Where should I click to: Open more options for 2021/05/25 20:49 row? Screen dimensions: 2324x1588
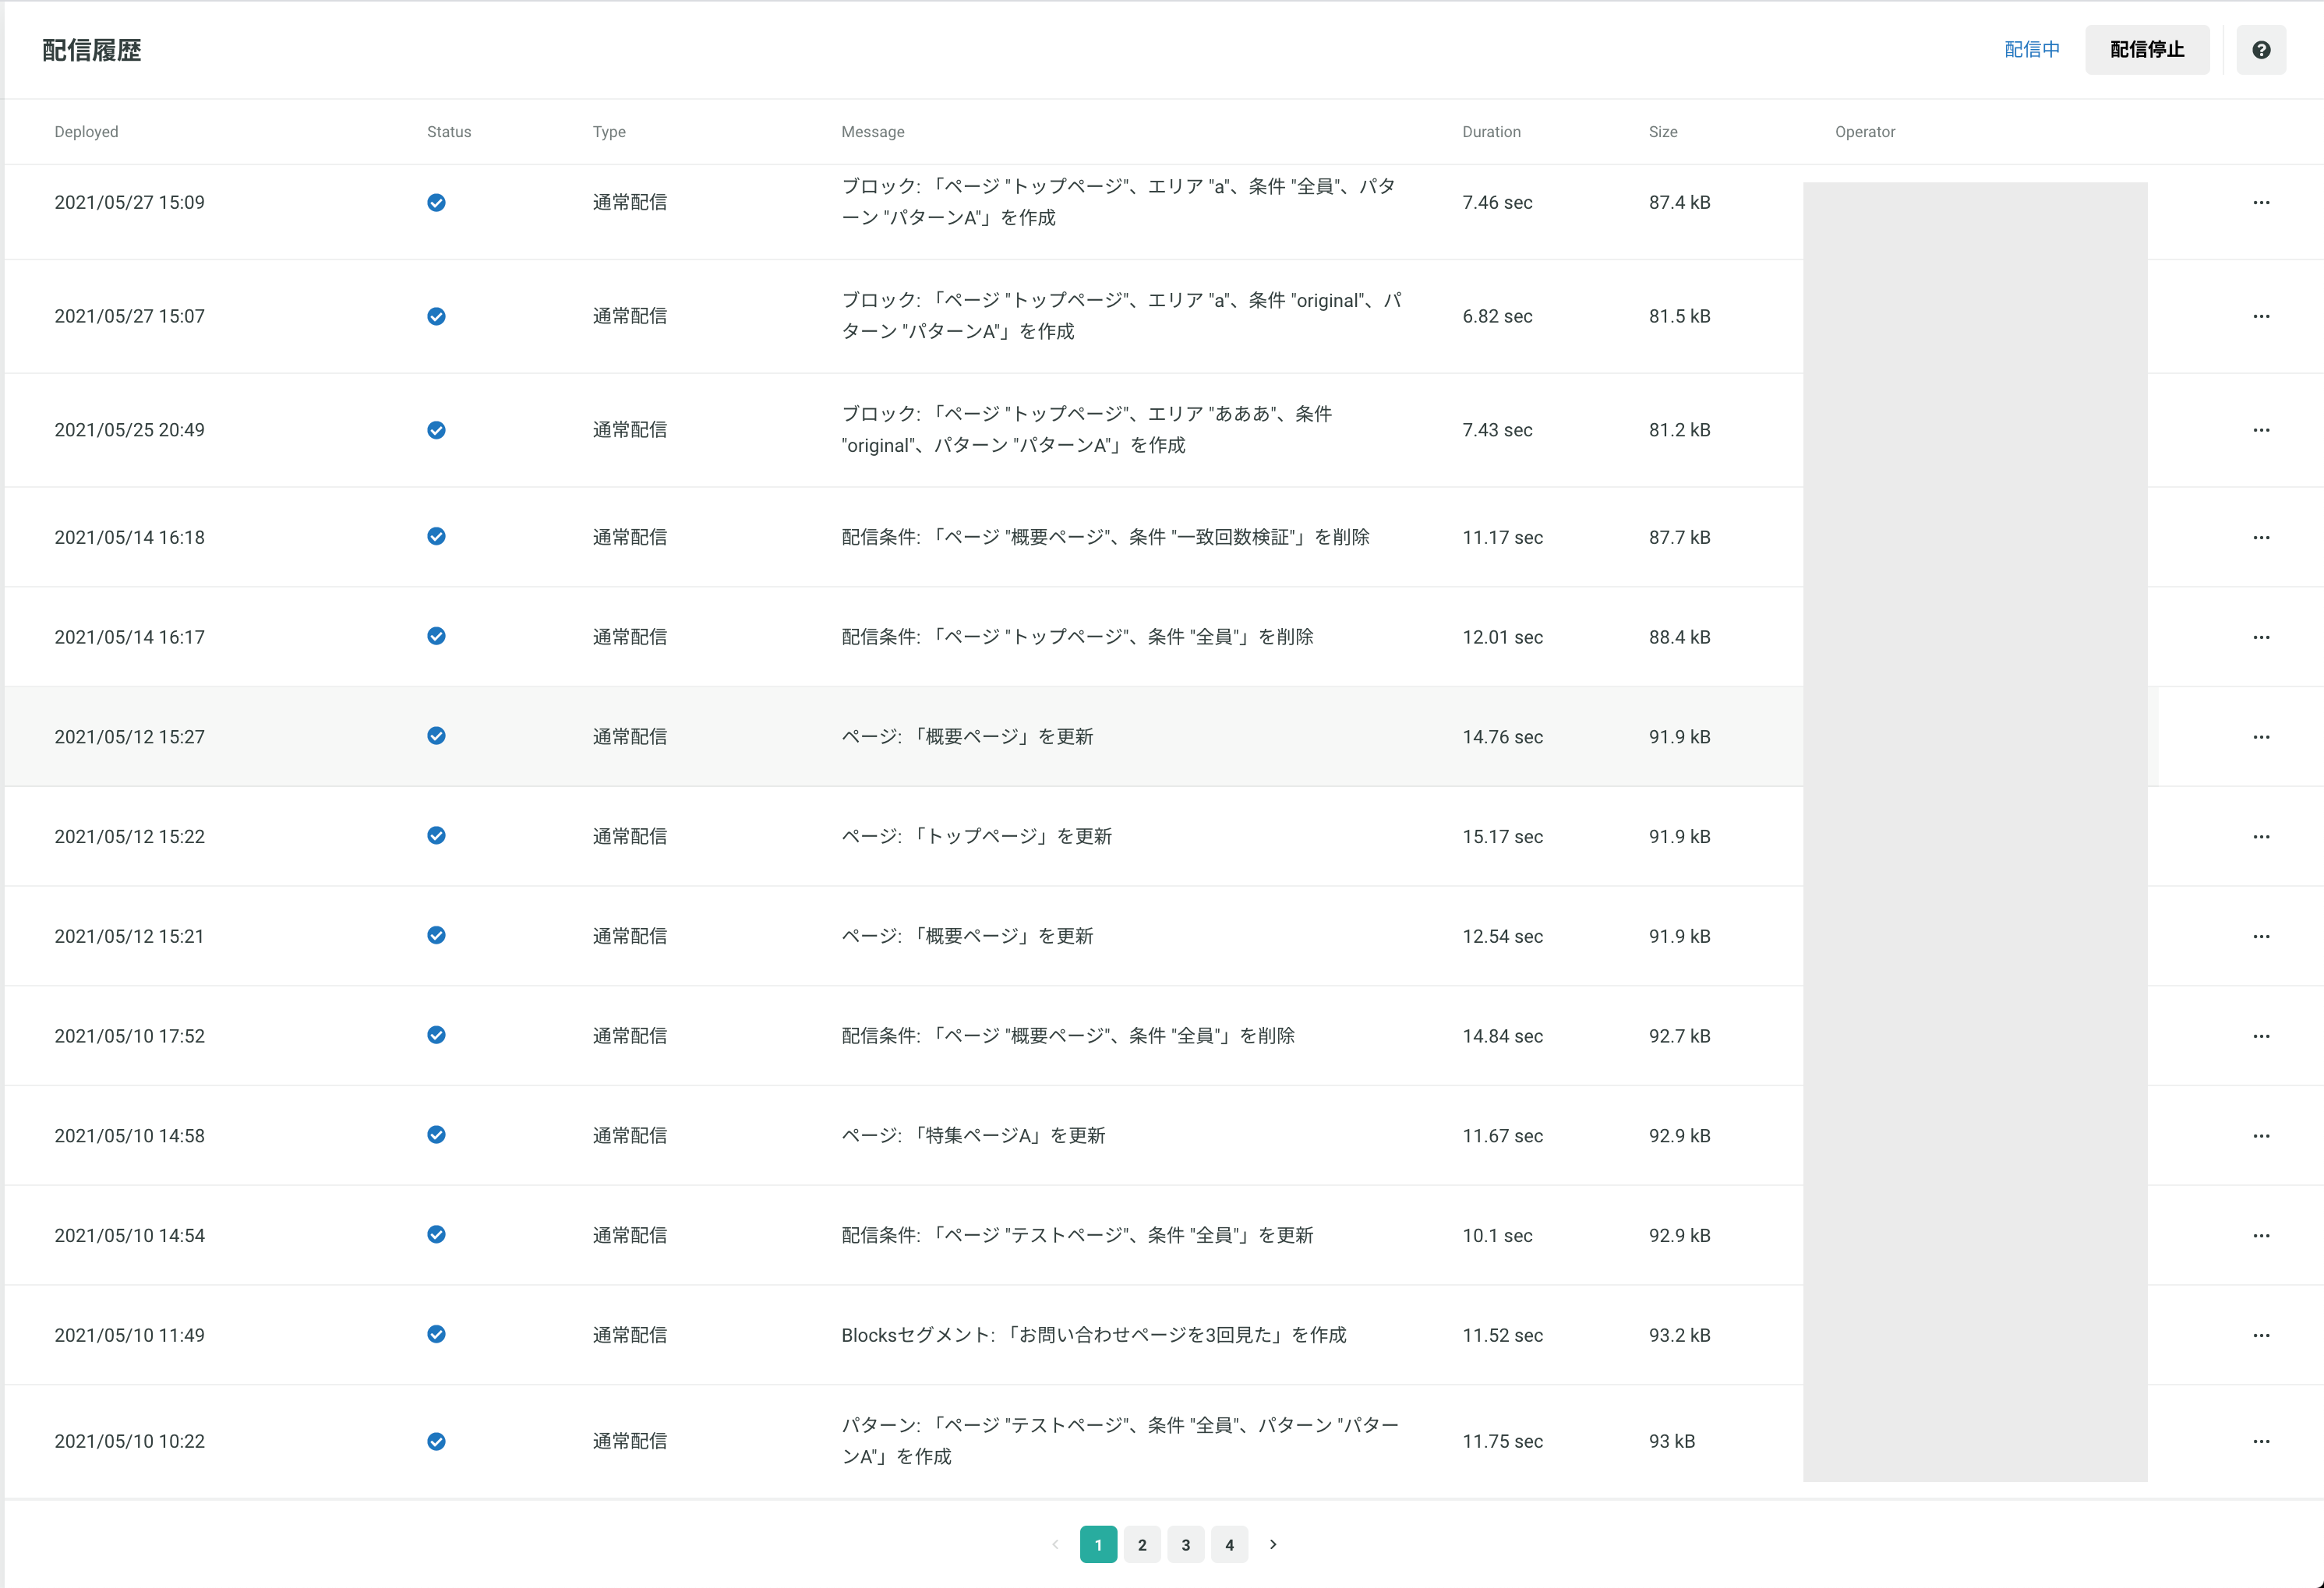[2261, 430]
